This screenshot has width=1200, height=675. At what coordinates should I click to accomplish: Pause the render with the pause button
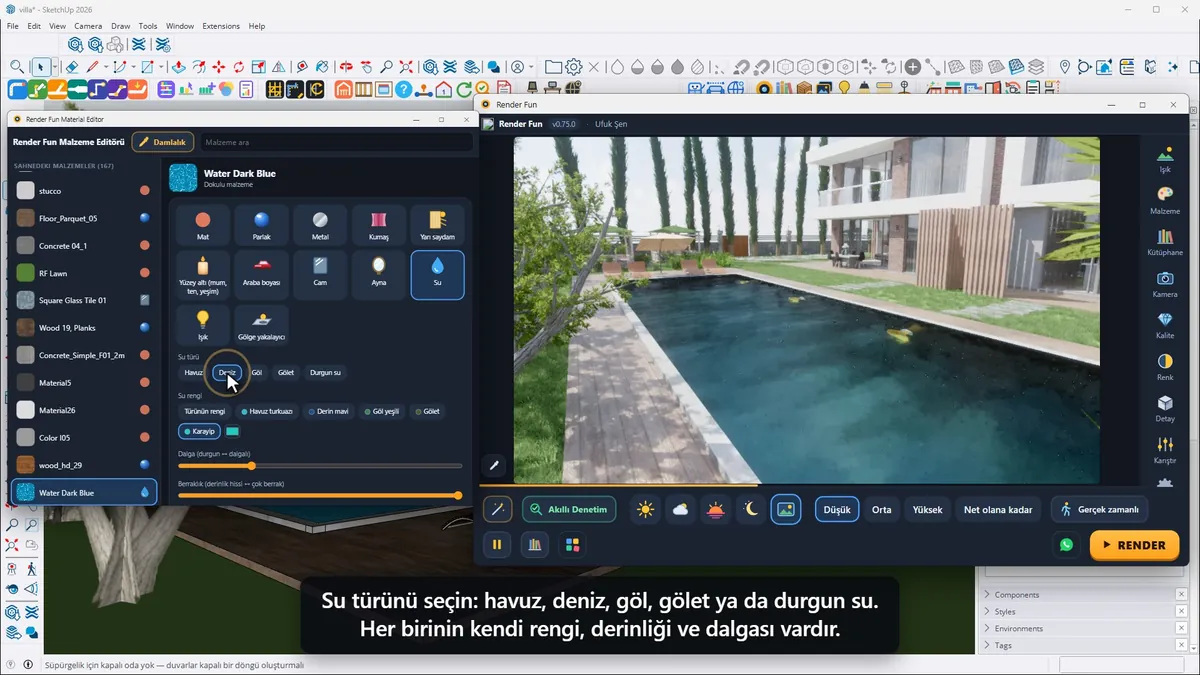pos(497,545)
